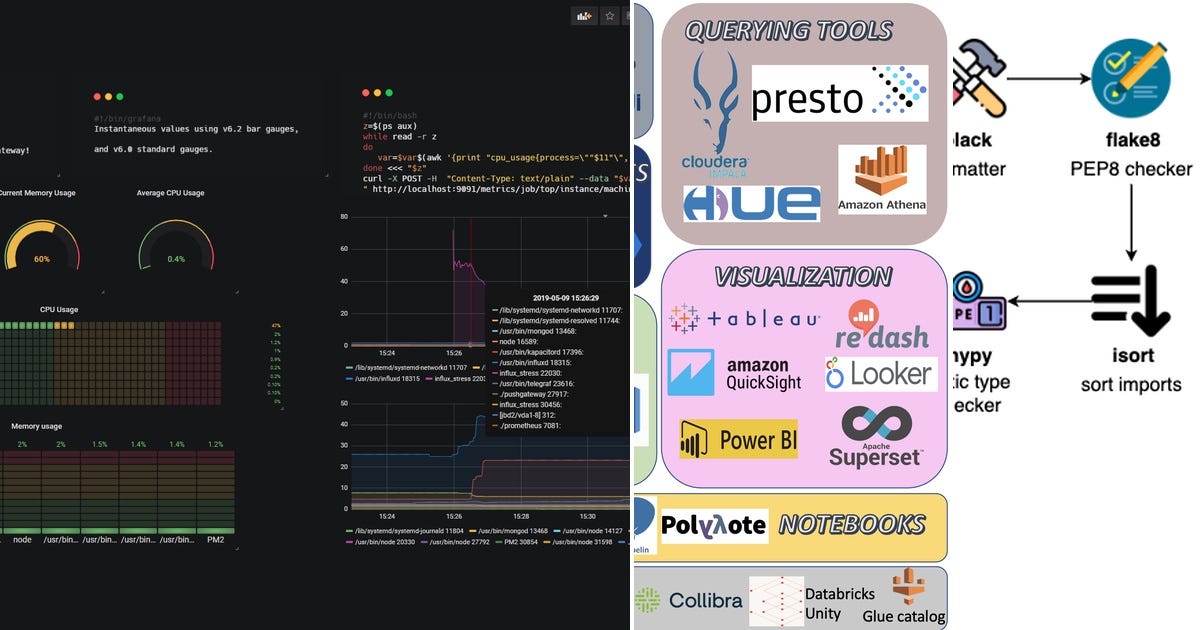The image size is (1200, 630).
Task: Click red dot above the #!/bin/bash script
Action: 366,93
